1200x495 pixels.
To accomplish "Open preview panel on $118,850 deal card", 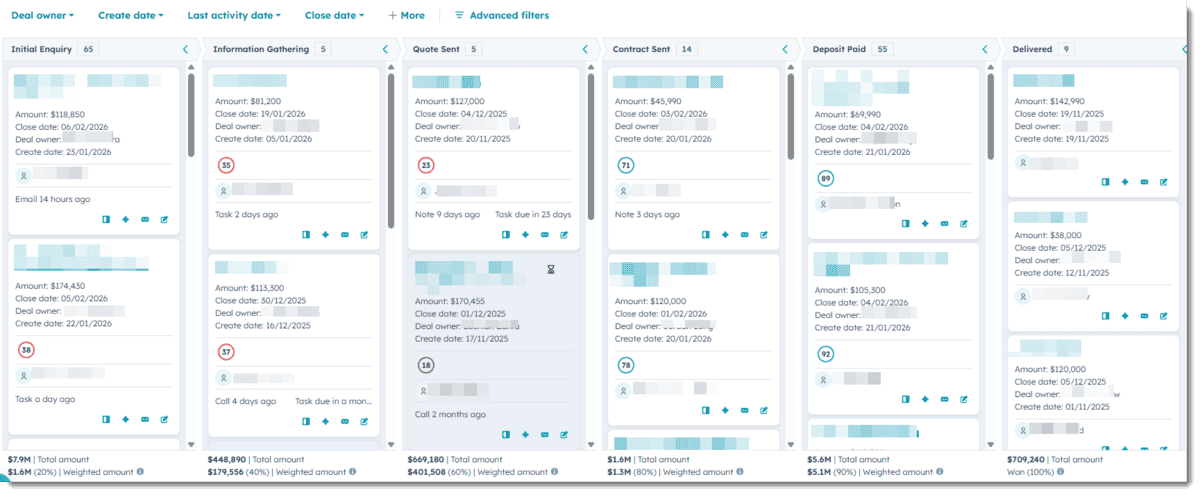I will (106, 219).
